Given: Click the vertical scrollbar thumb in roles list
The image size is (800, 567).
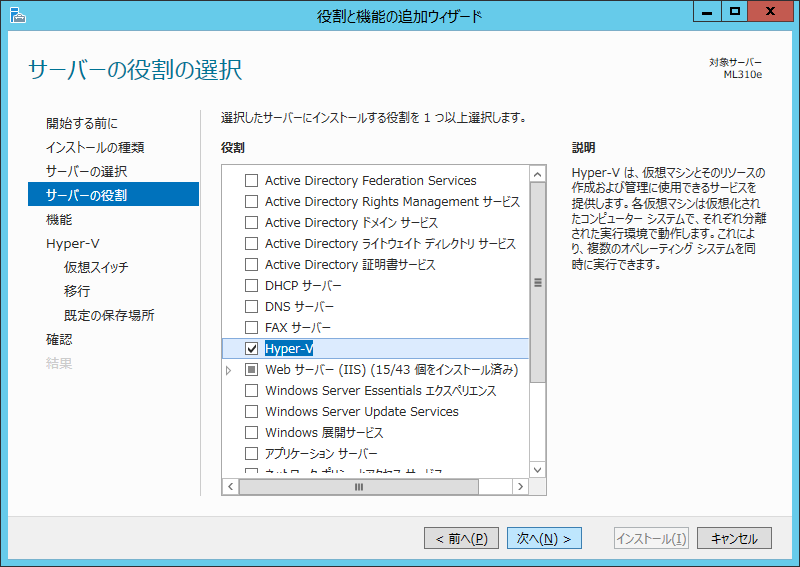Looking at the screenshot, I should pos(538,282).
